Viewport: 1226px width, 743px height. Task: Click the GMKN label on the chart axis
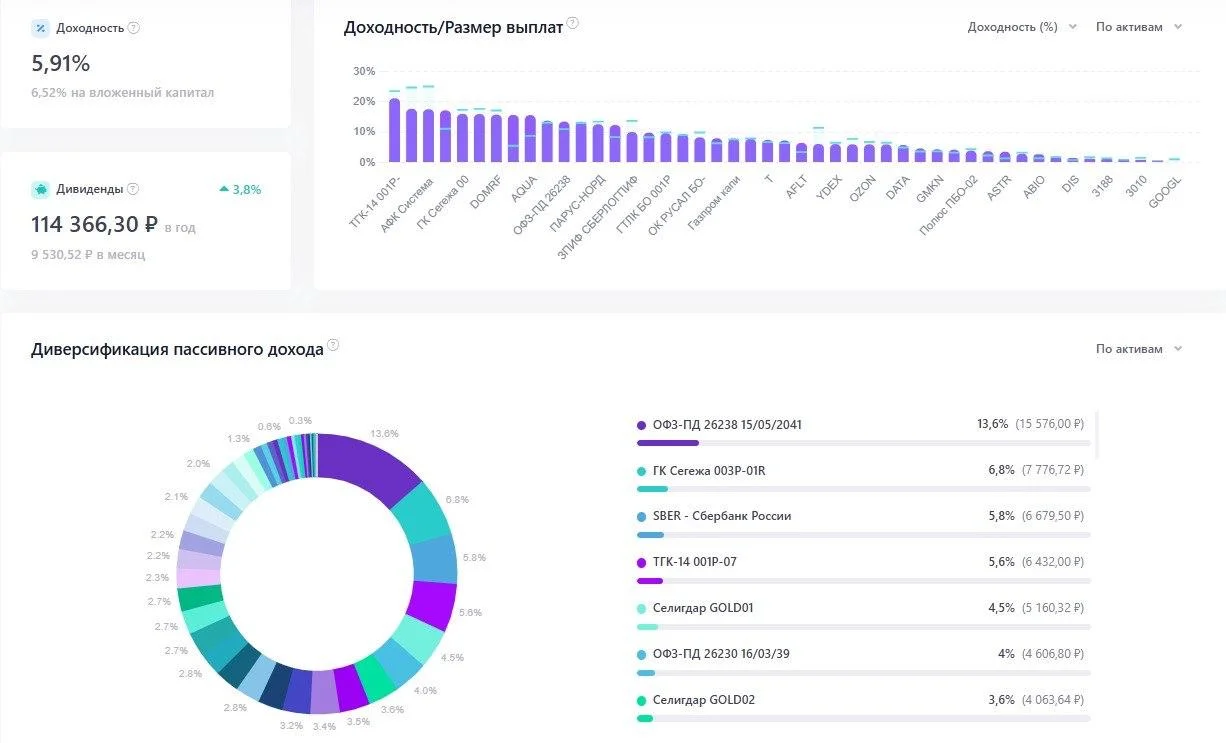[x=930, y=187]
